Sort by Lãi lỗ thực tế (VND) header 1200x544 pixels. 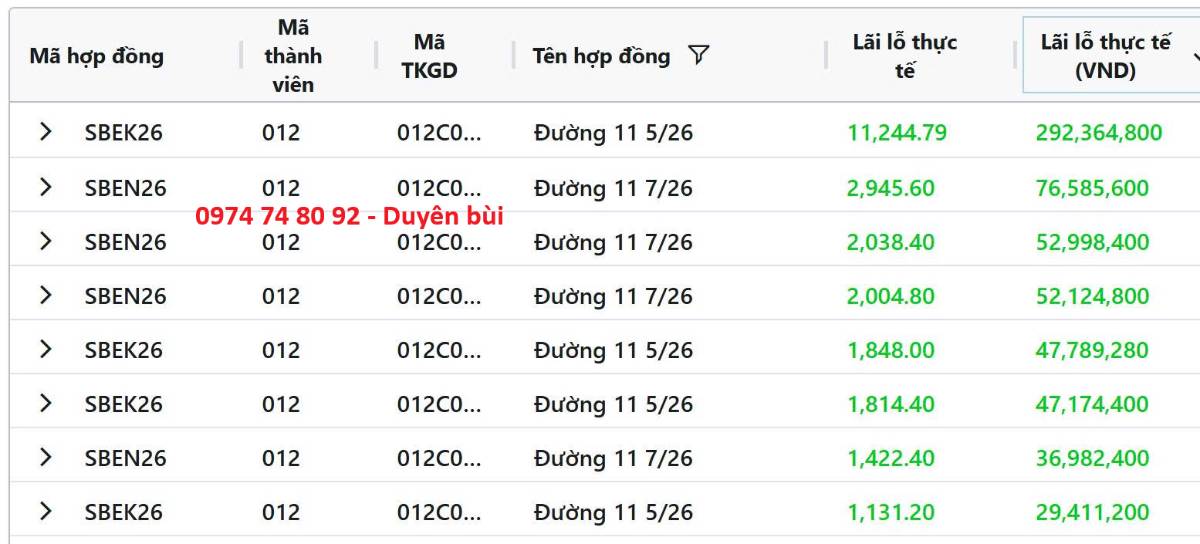click(x=1104, y=56)
